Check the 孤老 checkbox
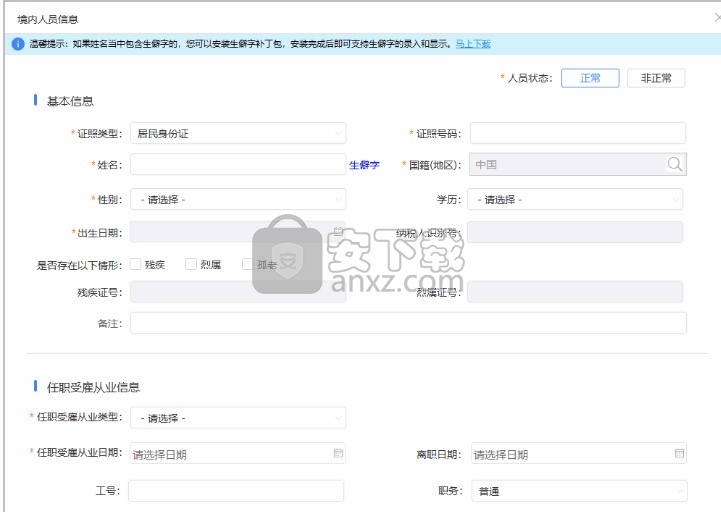This screenshot has width=721, height=512. tap(247, 264)
